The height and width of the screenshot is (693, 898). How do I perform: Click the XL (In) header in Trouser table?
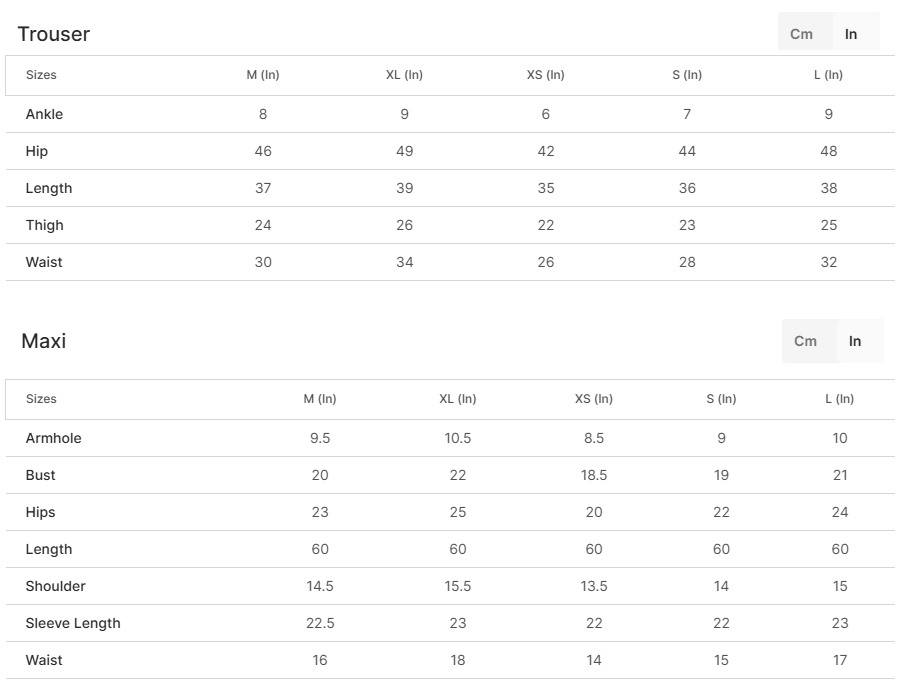point(404,75)
